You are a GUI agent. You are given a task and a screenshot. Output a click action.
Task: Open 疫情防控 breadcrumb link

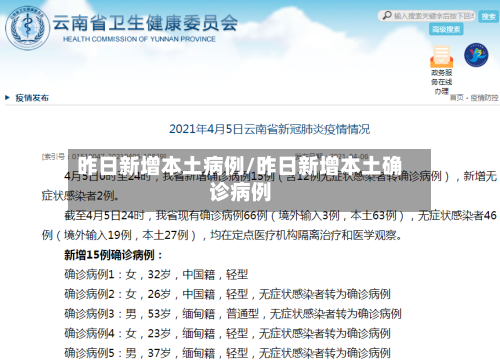click(x=484, y=97)
